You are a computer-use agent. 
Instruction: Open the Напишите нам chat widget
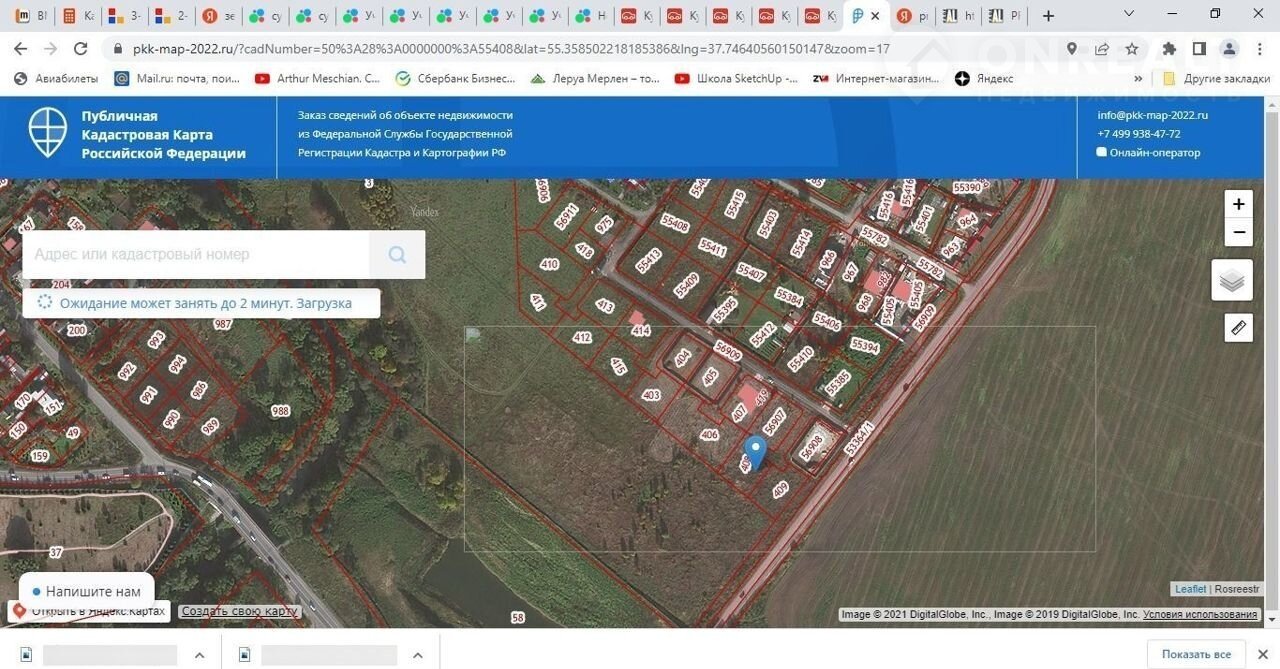point(87,591)
